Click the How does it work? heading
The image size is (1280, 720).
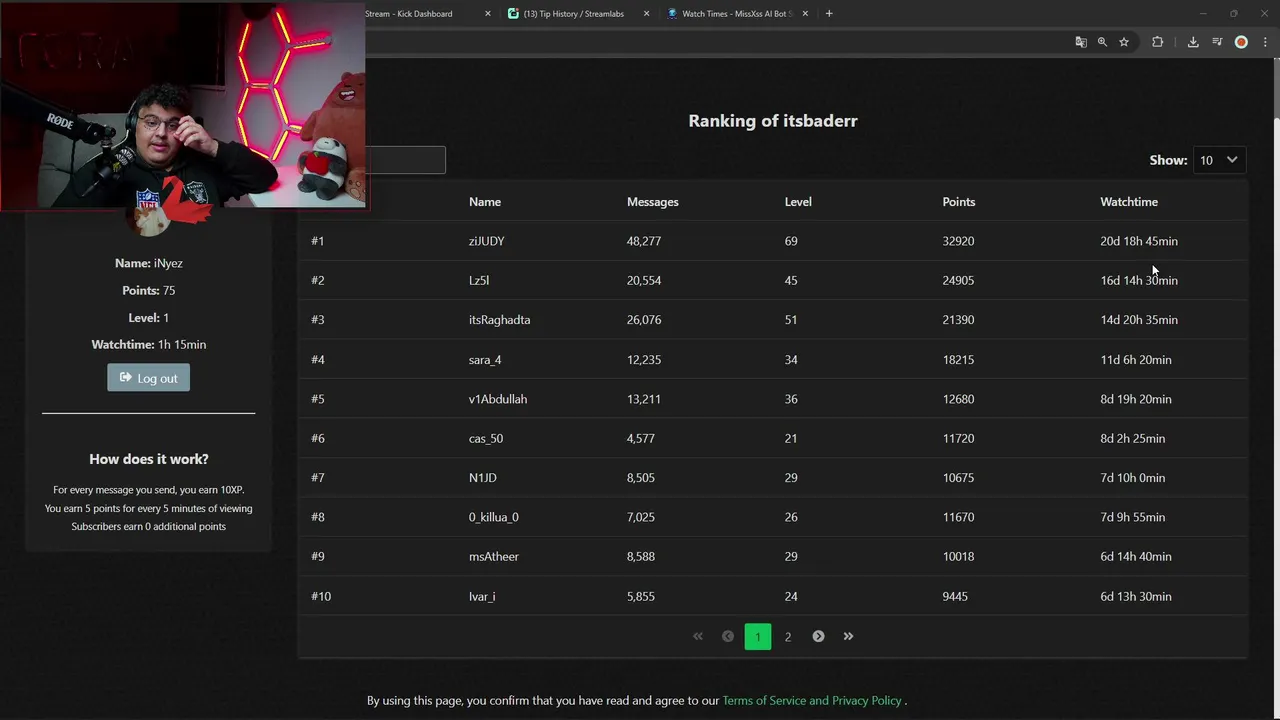click(149, 459)
